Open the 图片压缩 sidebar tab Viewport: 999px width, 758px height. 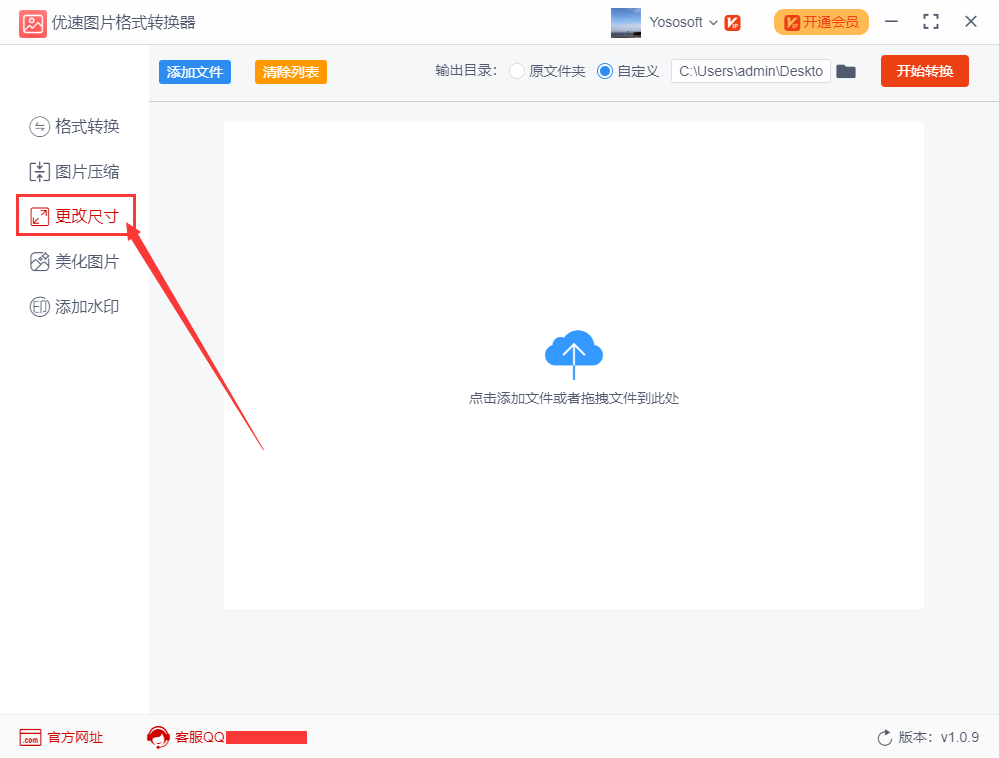[75, 171]
